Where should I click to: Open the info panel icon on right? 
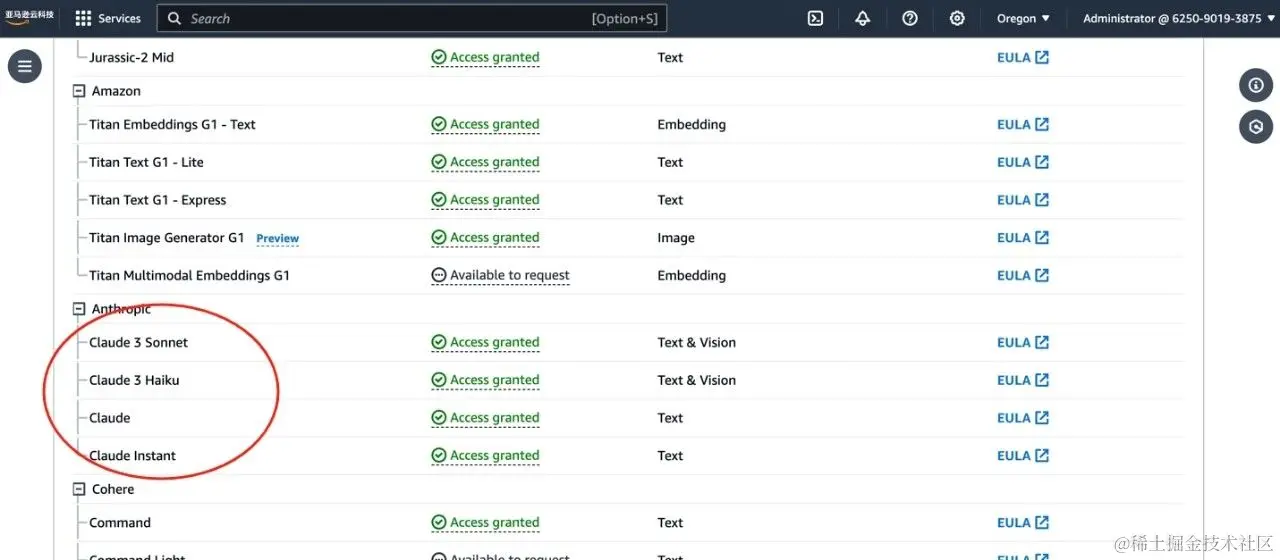click(x=1256, y=85)
